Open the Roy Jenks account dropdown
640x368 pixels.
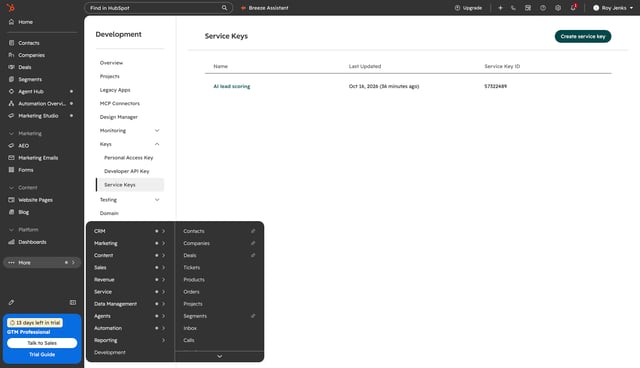point(613,8)
